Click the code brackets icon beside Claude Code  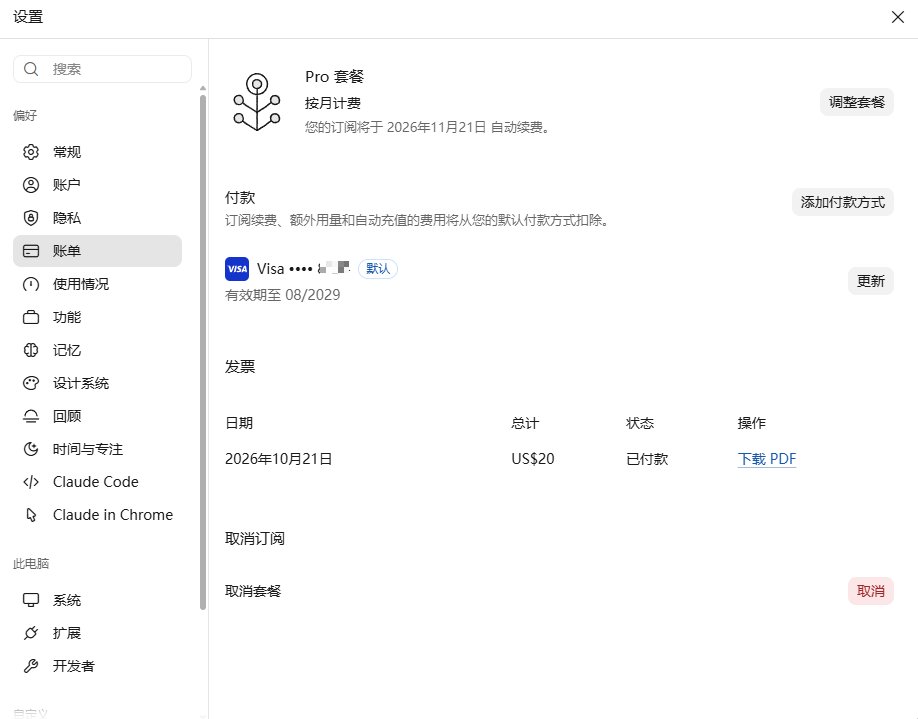[x=30, y=482]
